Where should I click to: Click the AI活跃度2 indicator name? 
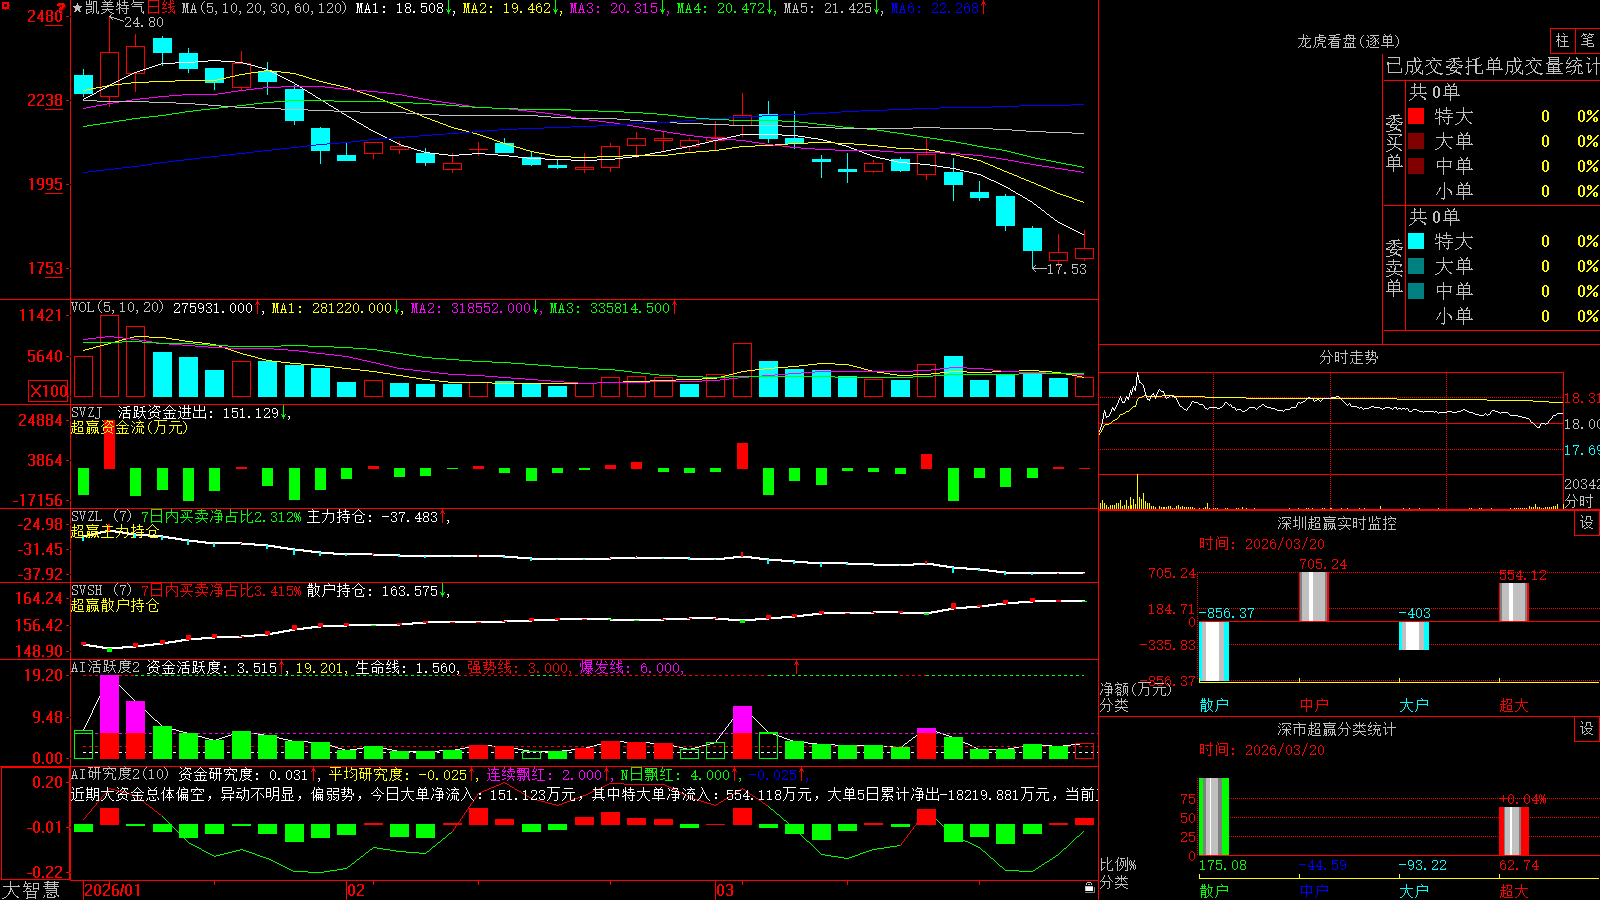pos(106,668)
